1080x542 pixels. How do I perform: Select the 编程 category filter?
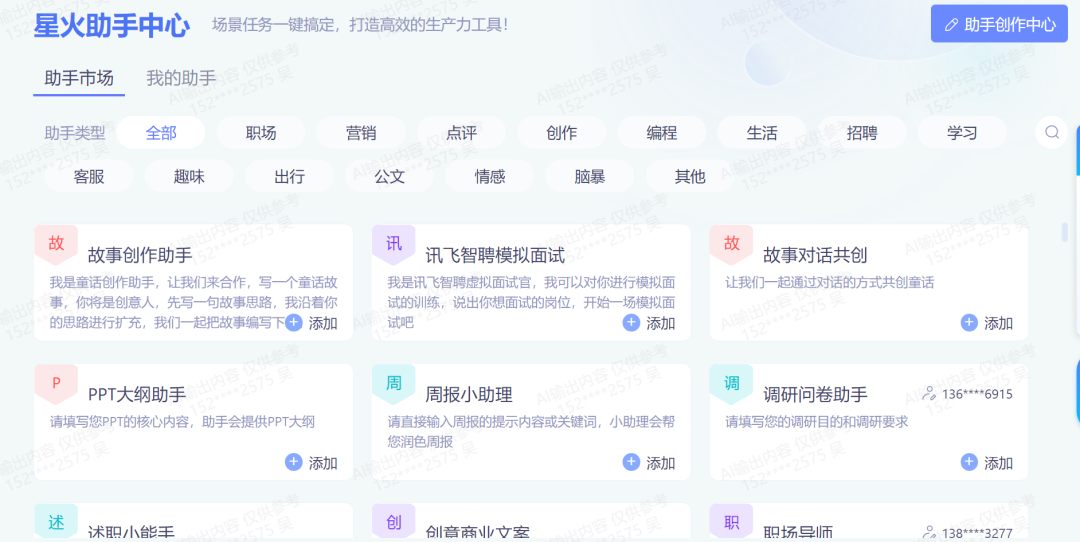click(661, 133)
